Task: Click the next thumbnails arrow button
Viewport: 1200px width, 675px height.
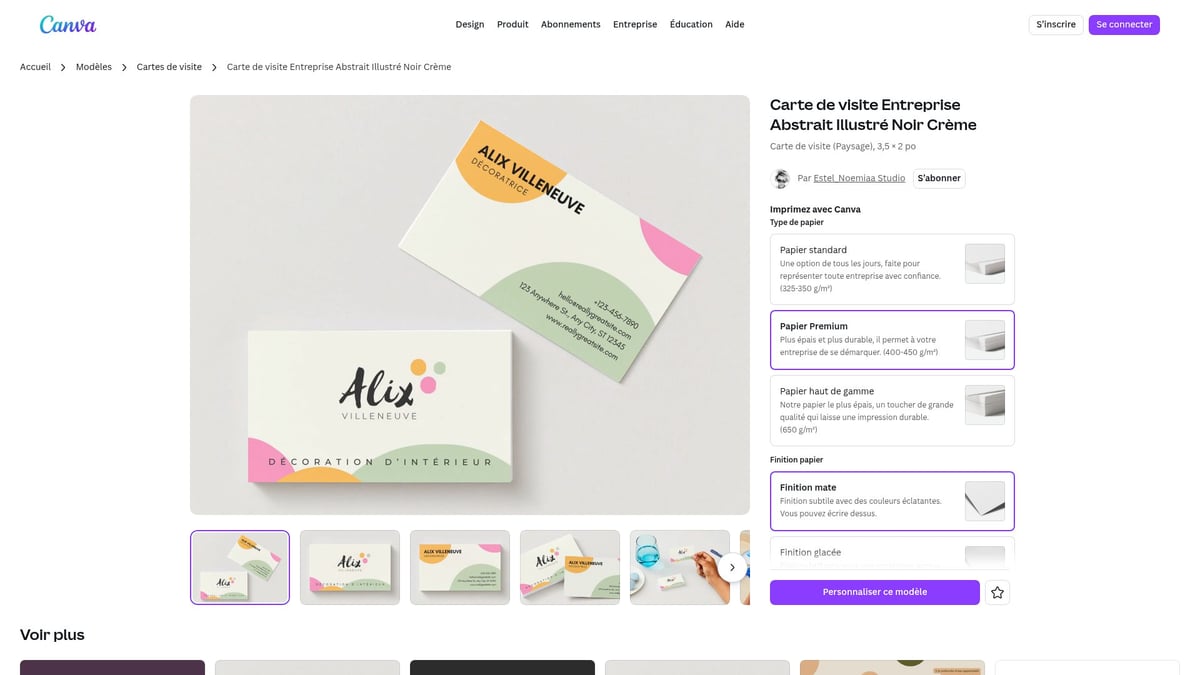Action: coord(732,567)
